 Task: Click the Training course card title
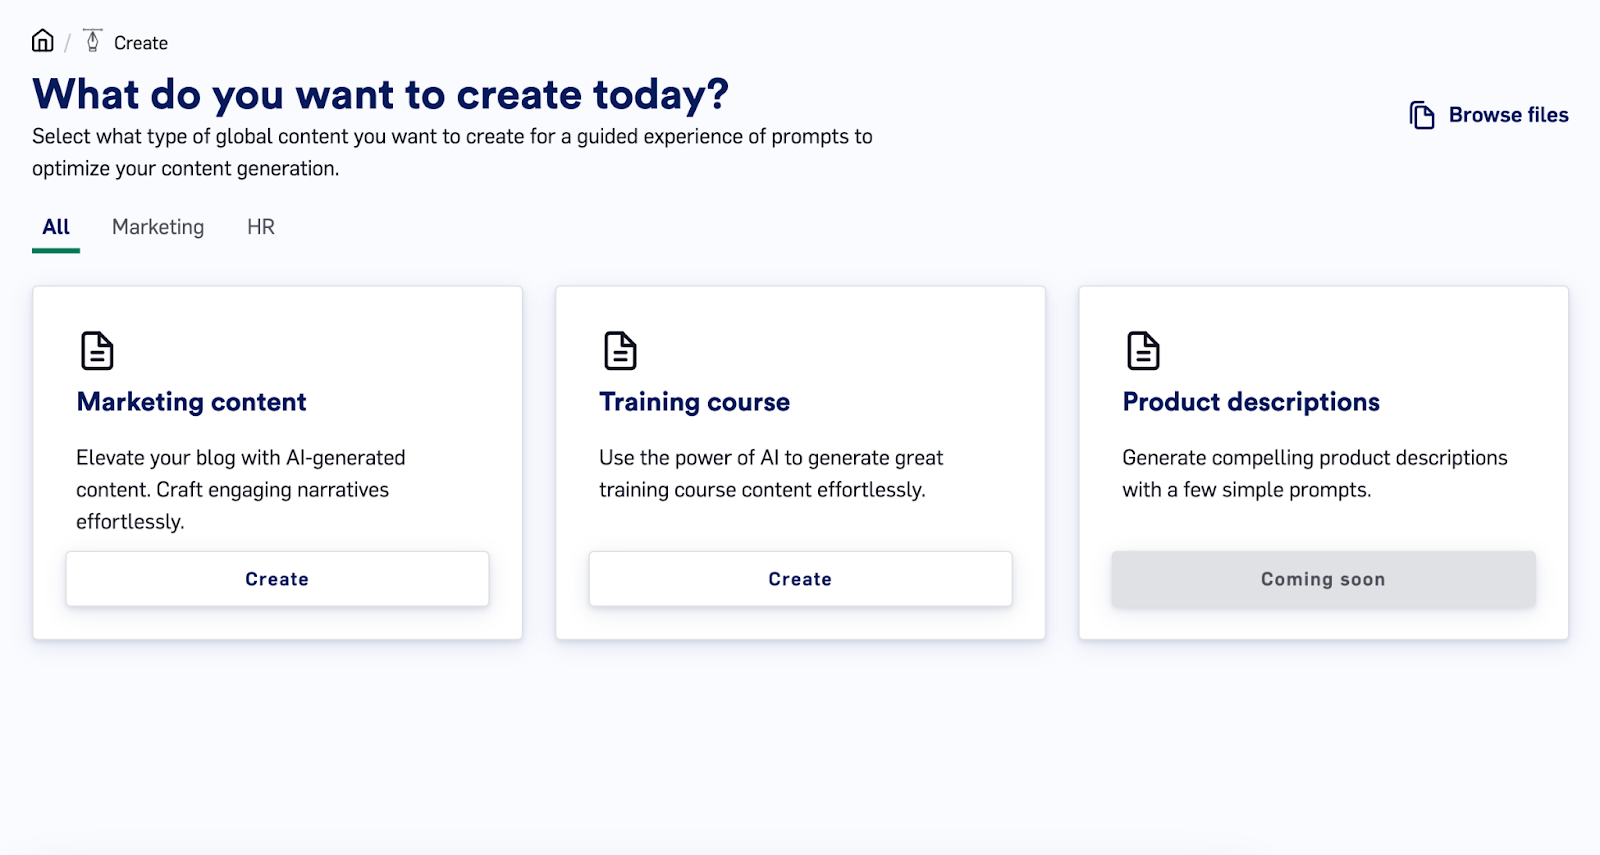pos(695,402)
